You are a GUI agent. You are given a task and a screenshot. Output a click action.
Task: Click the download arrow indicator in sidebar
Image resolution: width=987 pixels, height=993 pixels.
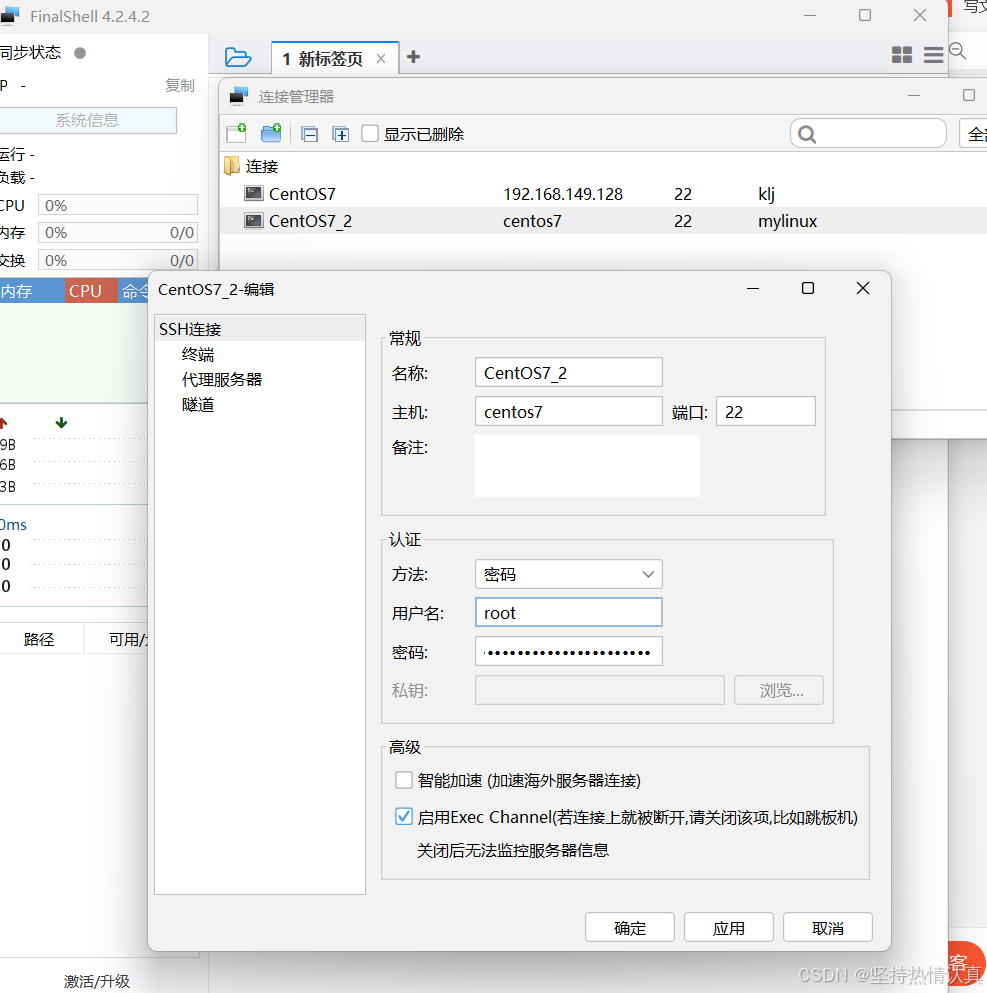click(61, 422)
